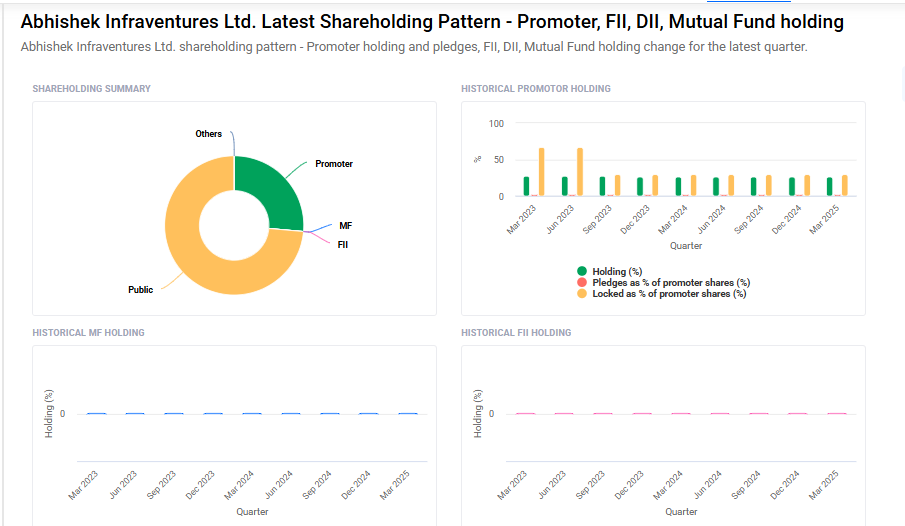Click the MF label on donut chart
This screenshot has width=905, height=526.
point(345,226)
